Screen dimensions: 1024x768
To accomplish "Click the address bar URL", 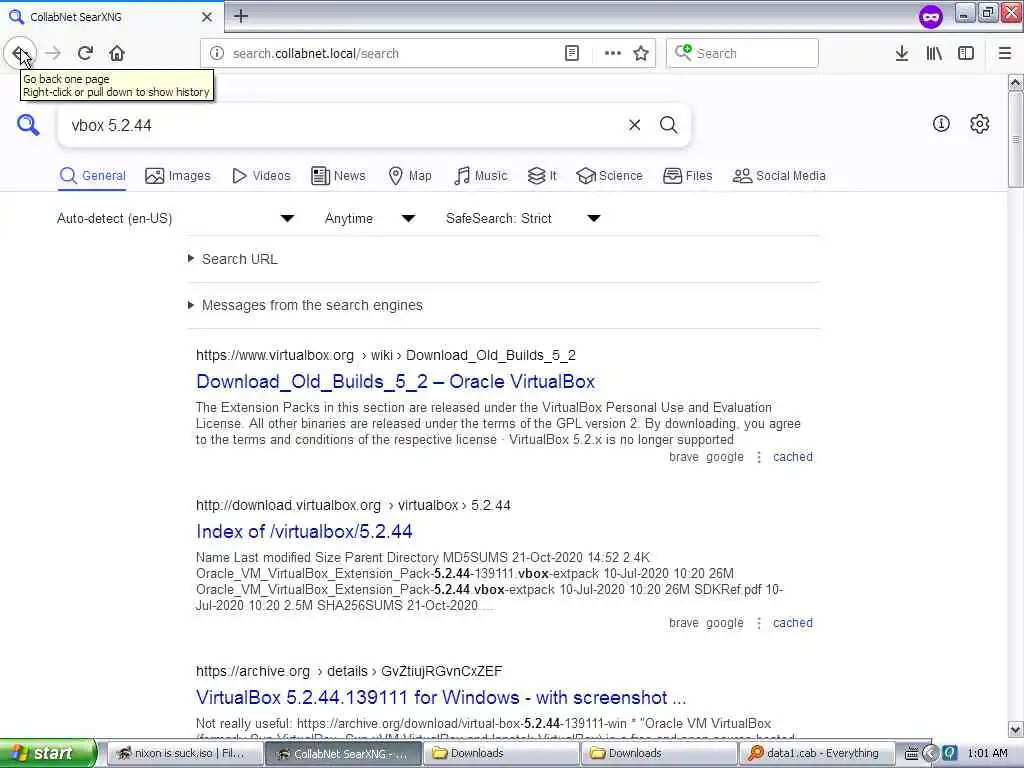I will pos(315,54).
